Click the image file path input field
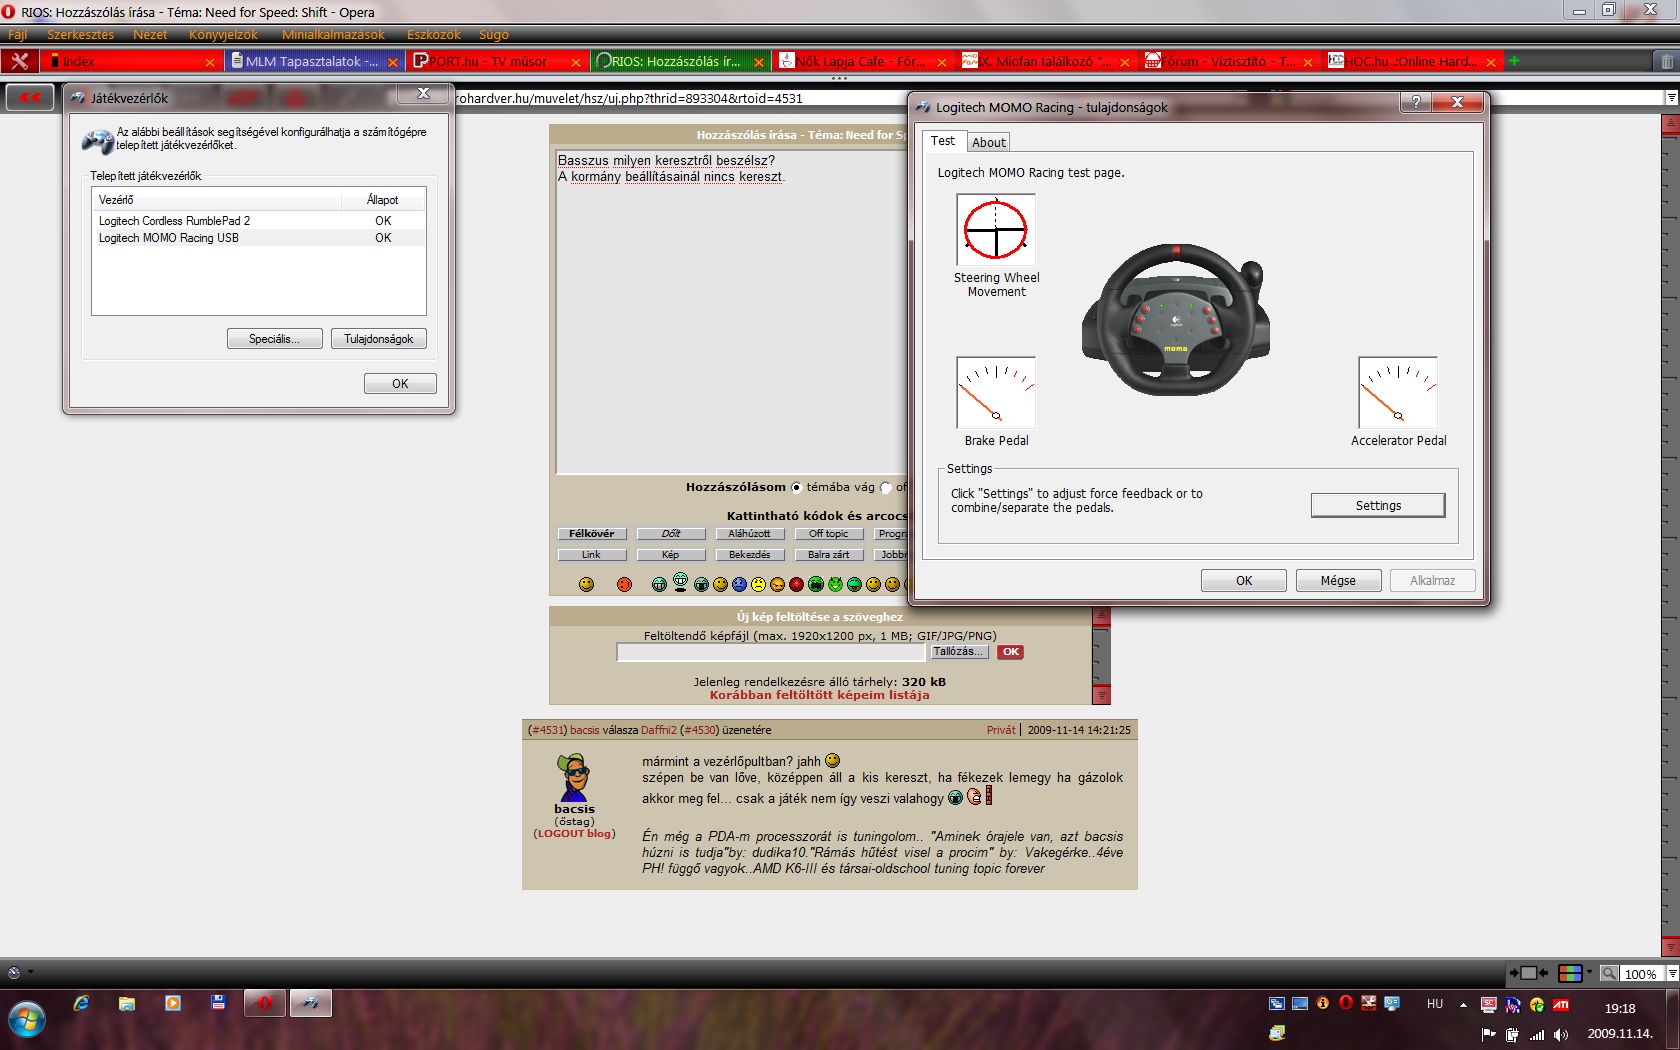Image resolution: width=1680 pixels, height=1050 pixels. pyautogui.click(x=771, y=652)
